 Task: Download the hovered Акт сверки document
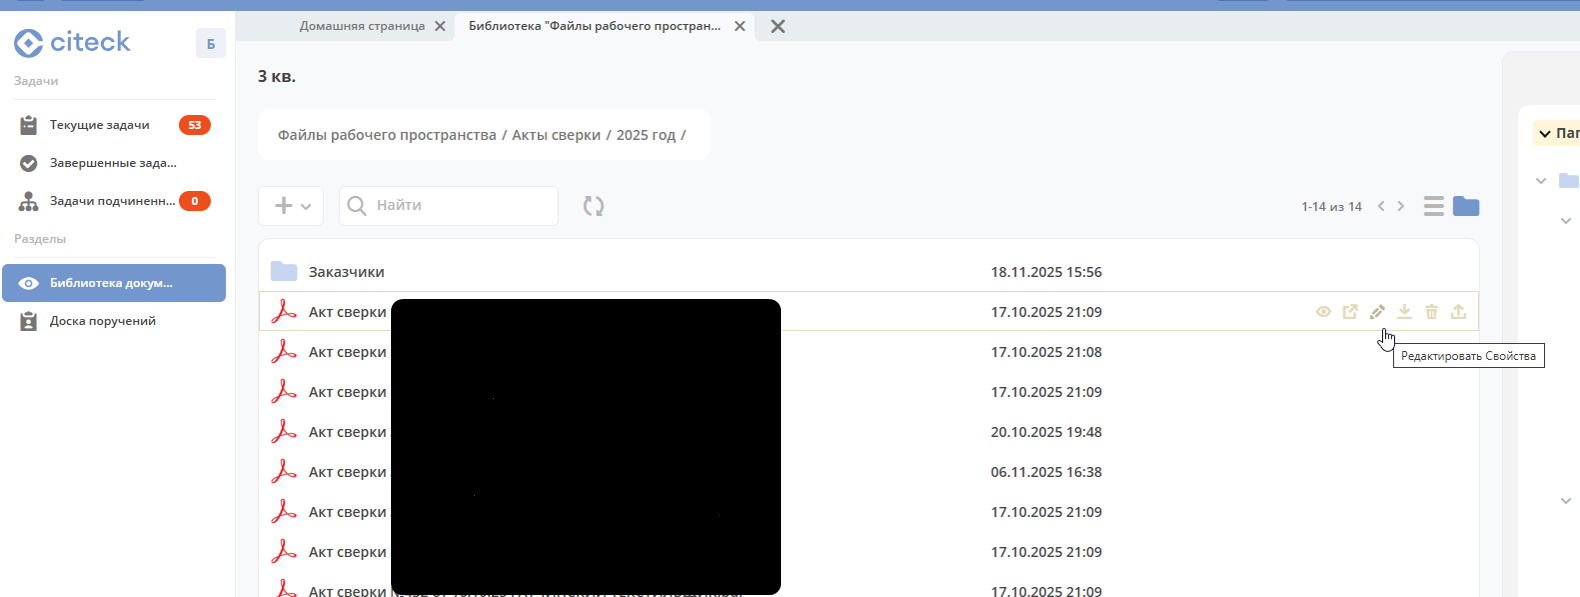tap(1404, 312)
